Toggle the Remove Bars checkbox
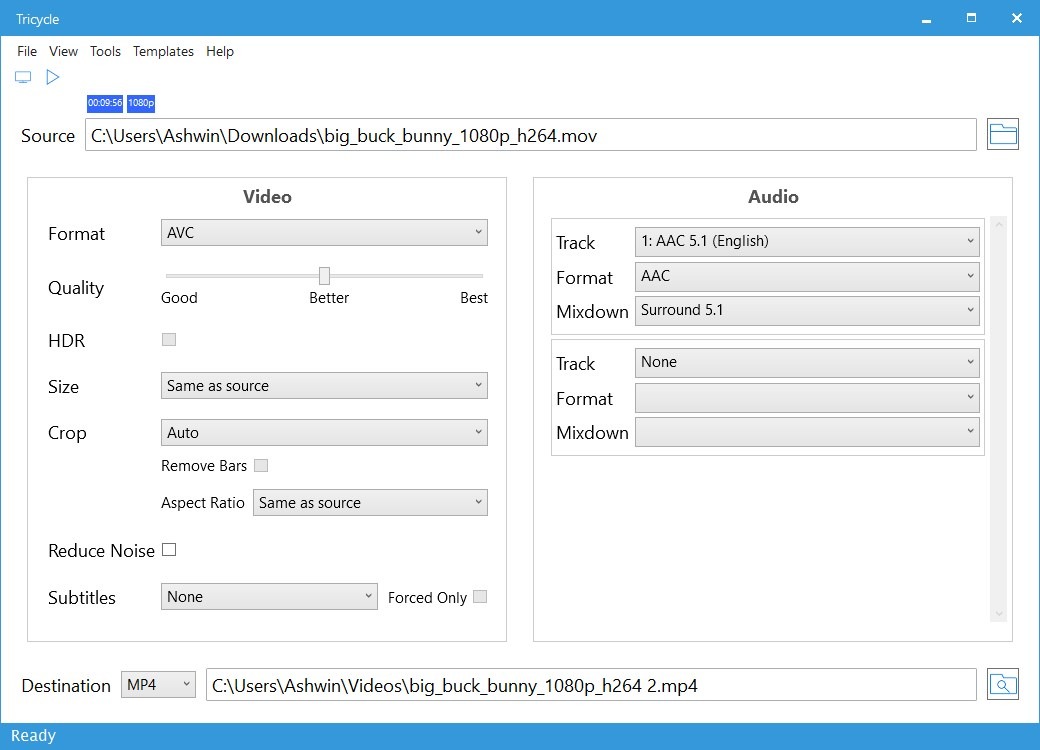Image resolution: width=1040 pixels, height=750 pixels. point(261,465)
